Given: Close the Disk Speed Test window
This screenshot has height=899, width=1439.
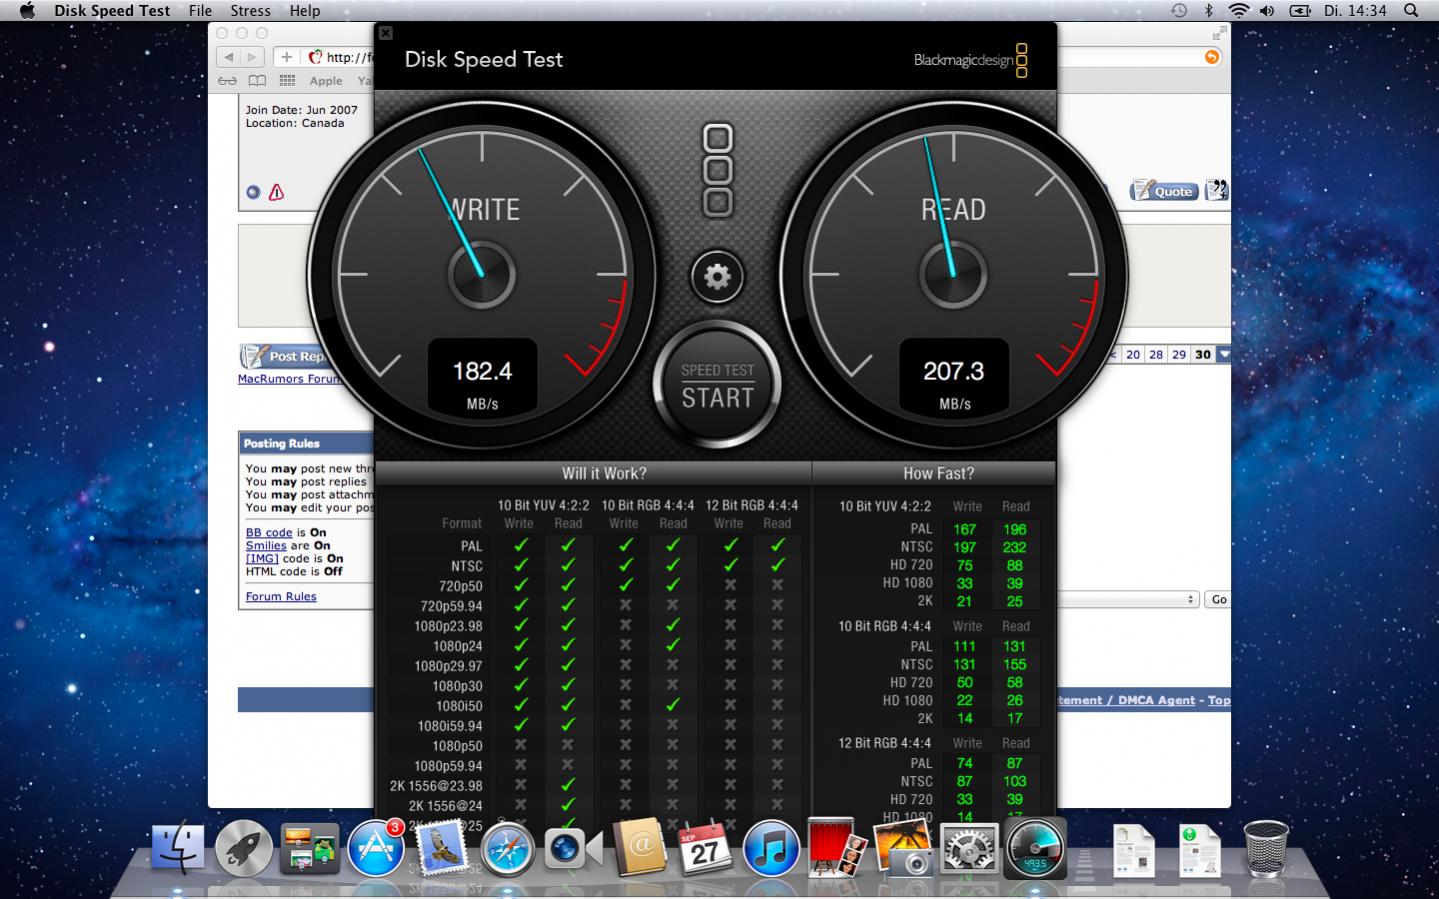Looking at the screenshot, I should [386, 33].
